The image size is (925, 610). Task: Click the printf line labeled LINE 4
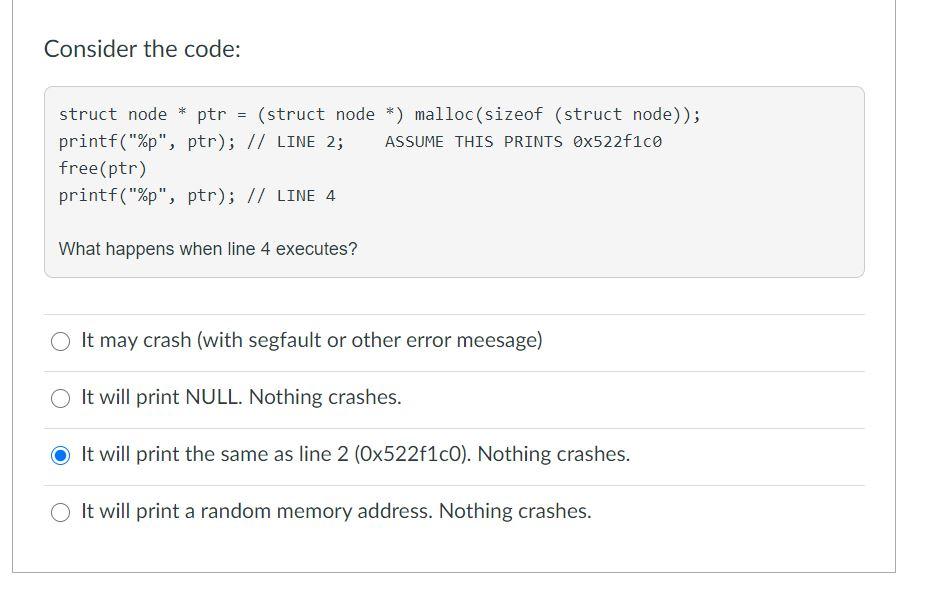coord(195,195)
